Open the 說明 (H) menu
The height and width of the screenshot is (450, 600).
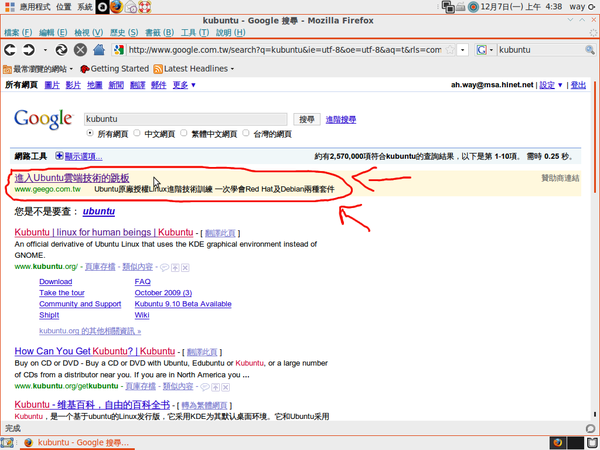230,33
